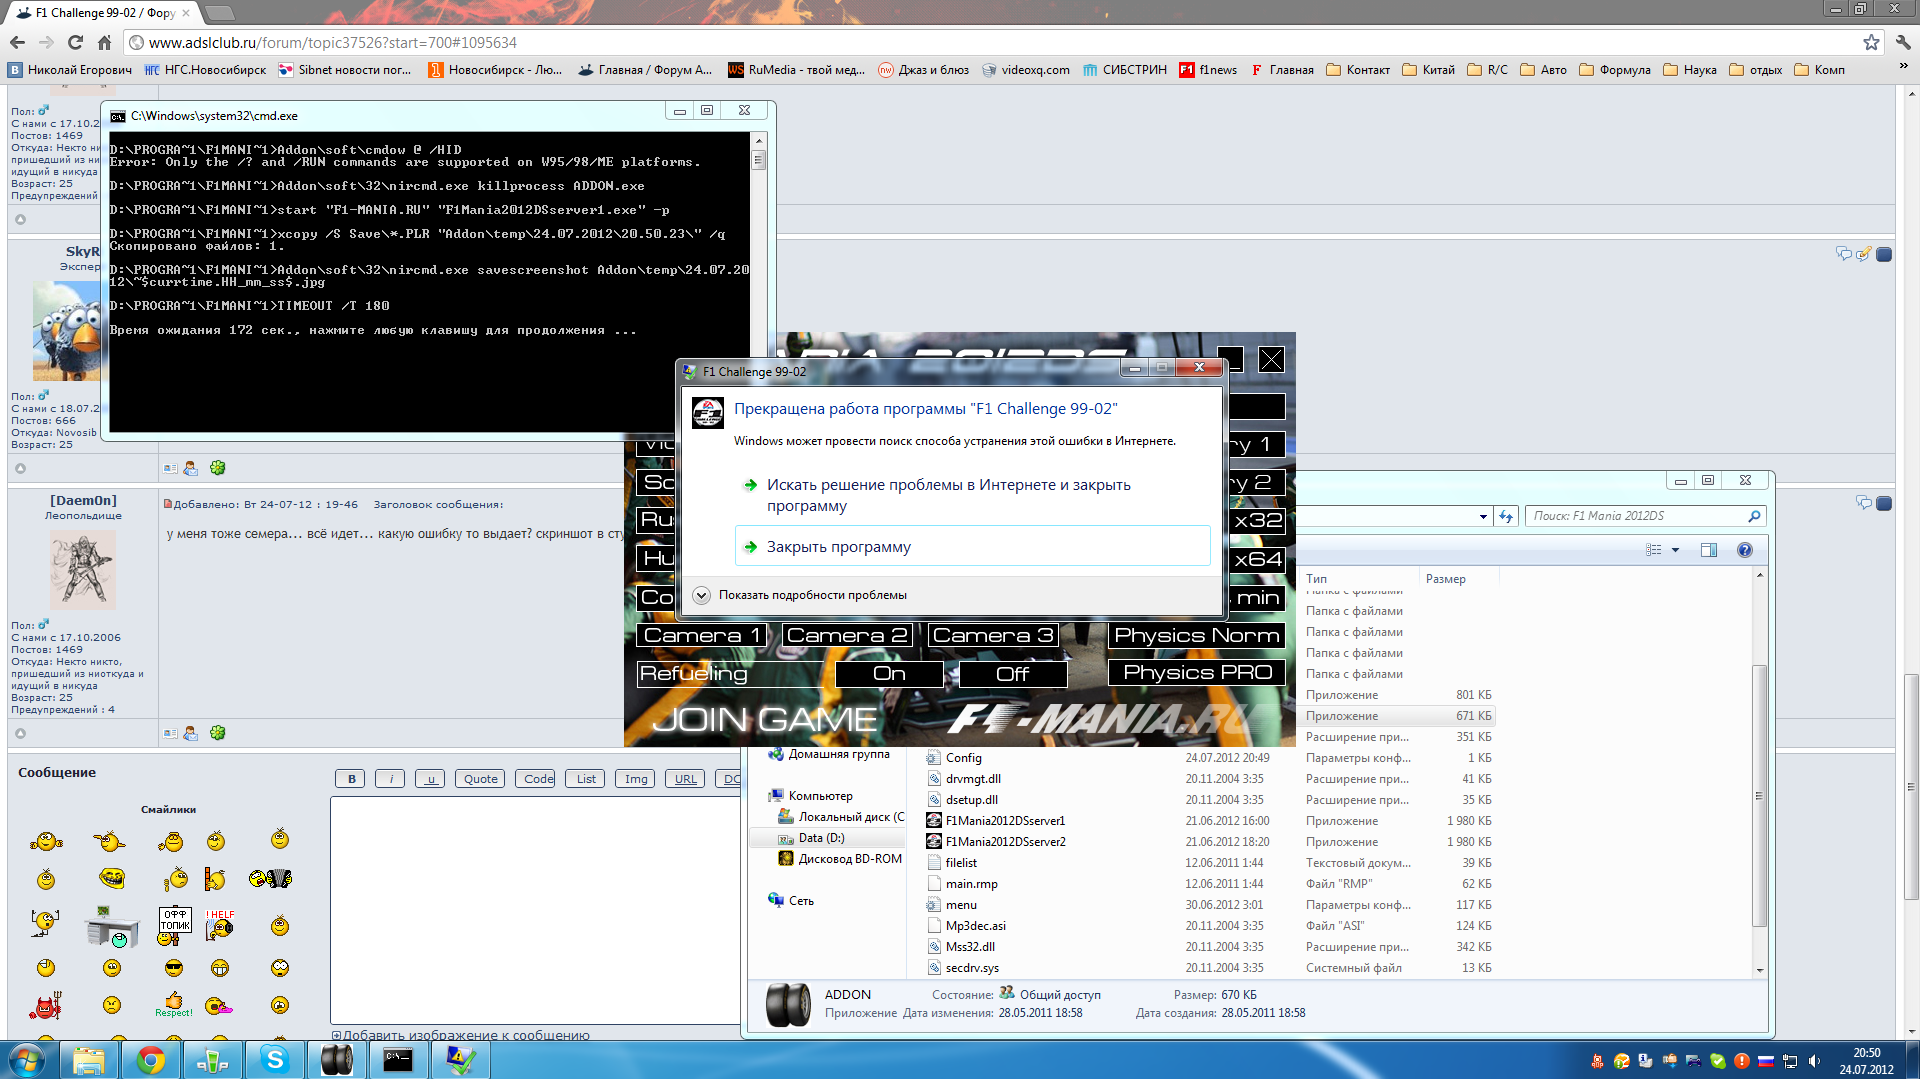The width and height of the screenshot is (1921, 1079).
Task: Expand 'Добавить изображение к сообщению'
Action: (460, 1035)
